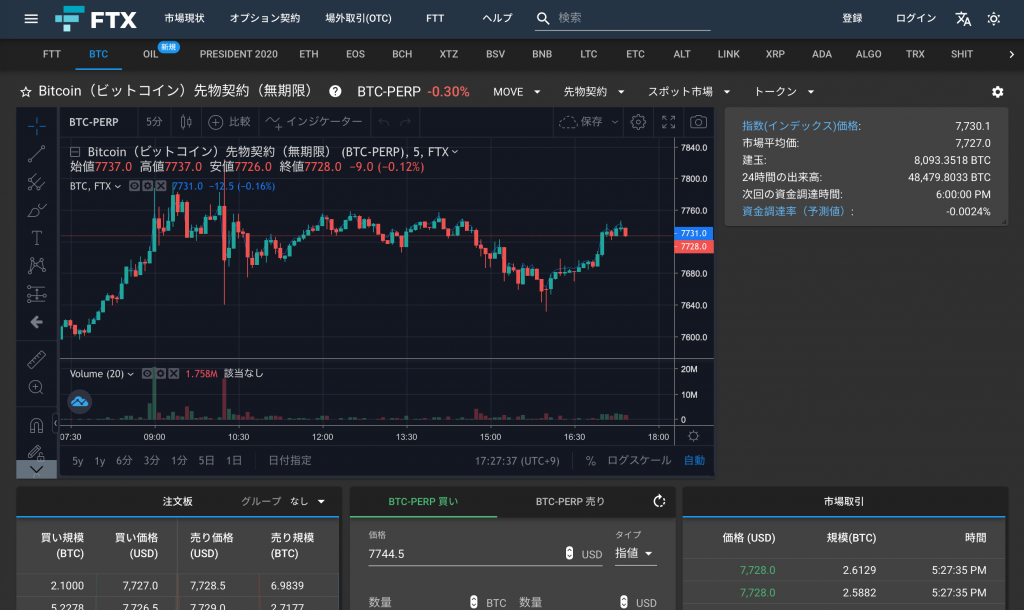
Task: Toggle log scale on the chart
Action: coord(639,461)
